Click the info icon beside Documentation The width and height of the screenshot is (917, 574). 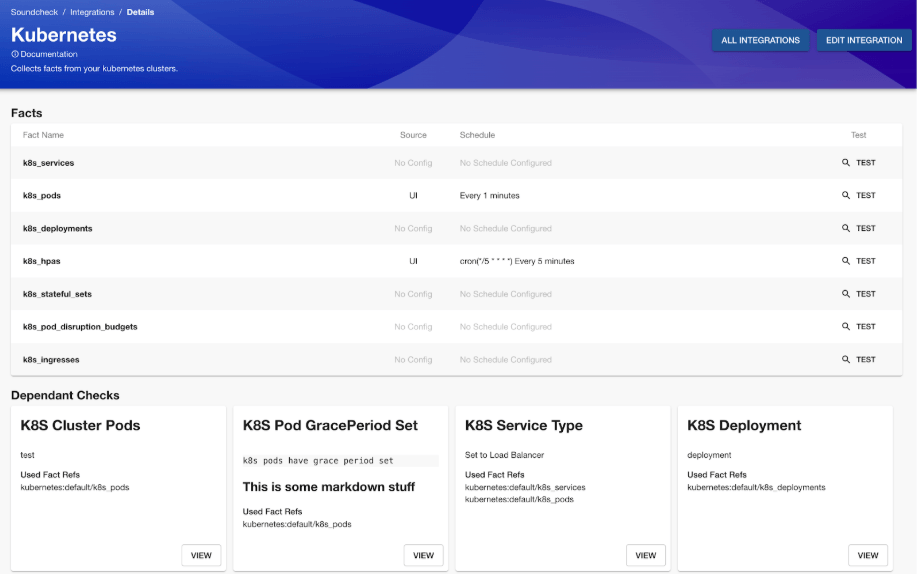coord(15,54)
